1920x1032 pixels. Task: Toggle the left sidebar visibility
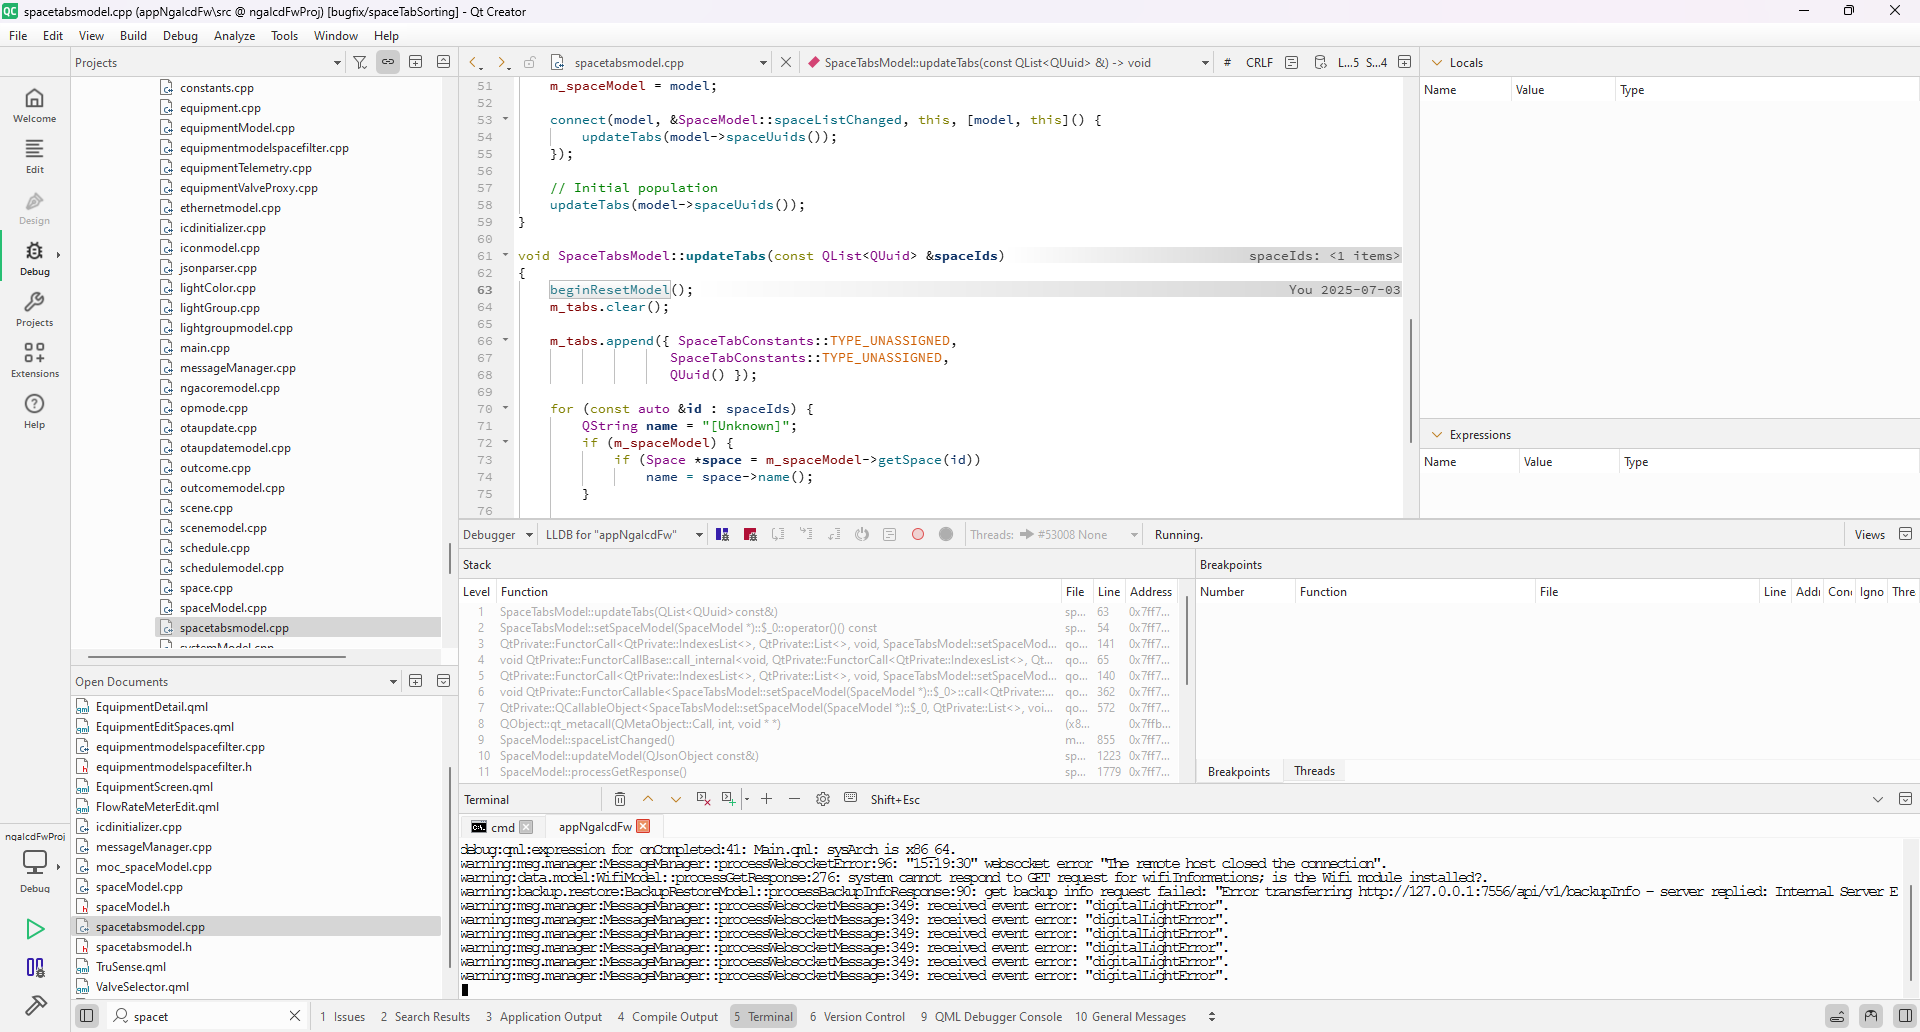coord(87,1016)
